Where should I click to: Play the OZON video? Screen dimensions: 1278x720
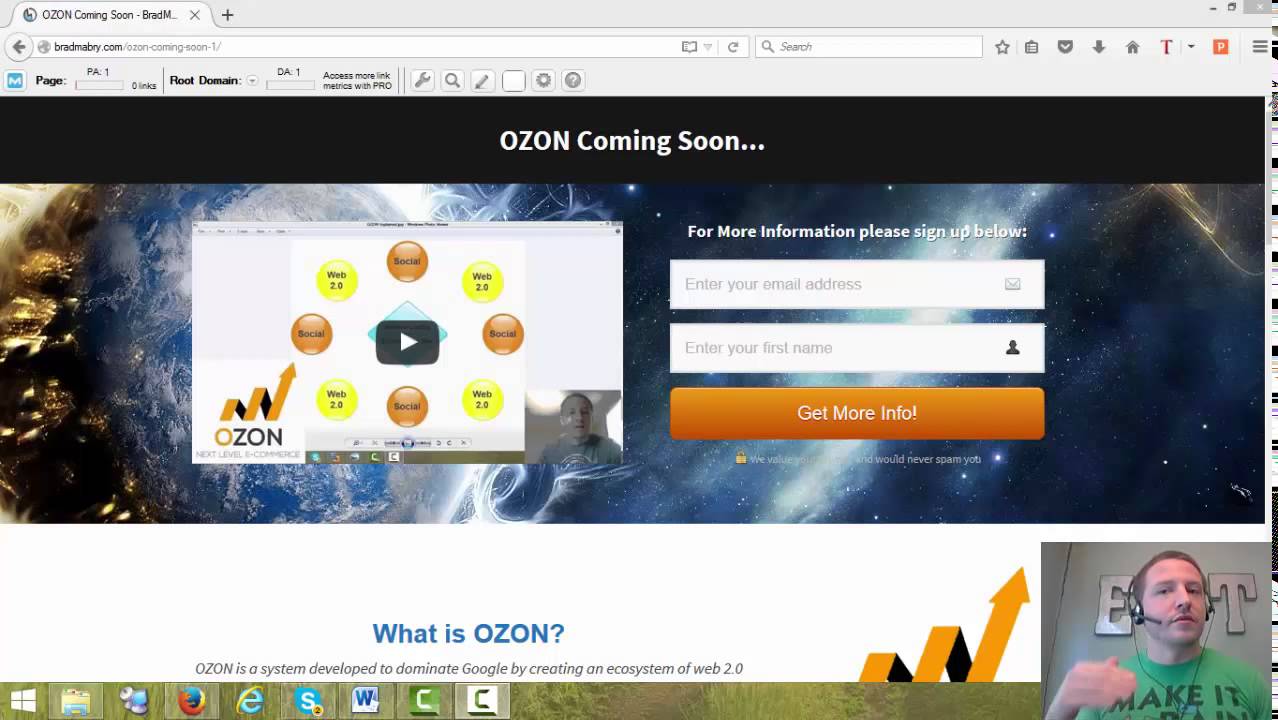pos(407,342)
